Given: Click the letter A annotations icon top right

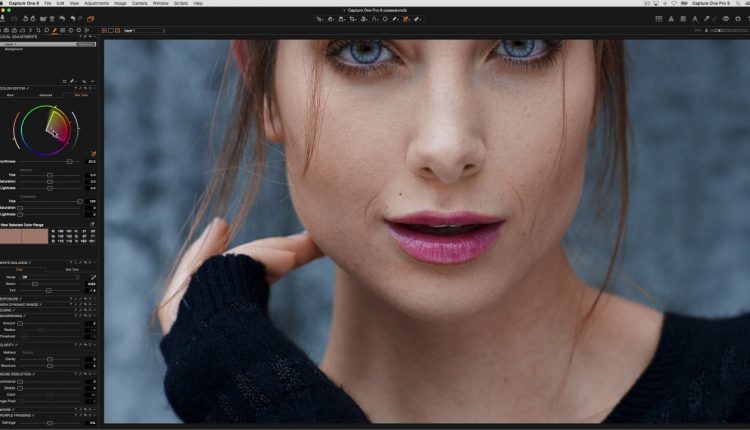Looking at the screenshot, I should (695, 19).
